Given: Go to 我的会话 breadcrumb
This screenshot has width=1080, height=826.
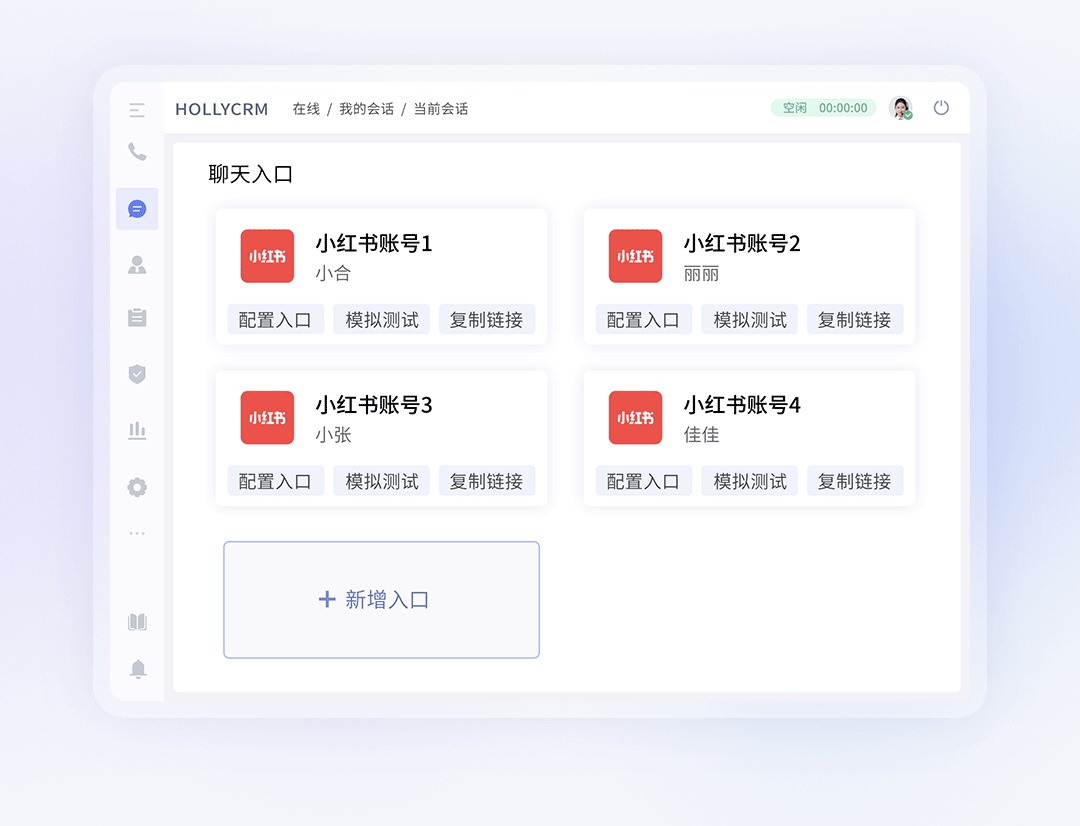Looking at the screenshot, I should coord(366,109).
